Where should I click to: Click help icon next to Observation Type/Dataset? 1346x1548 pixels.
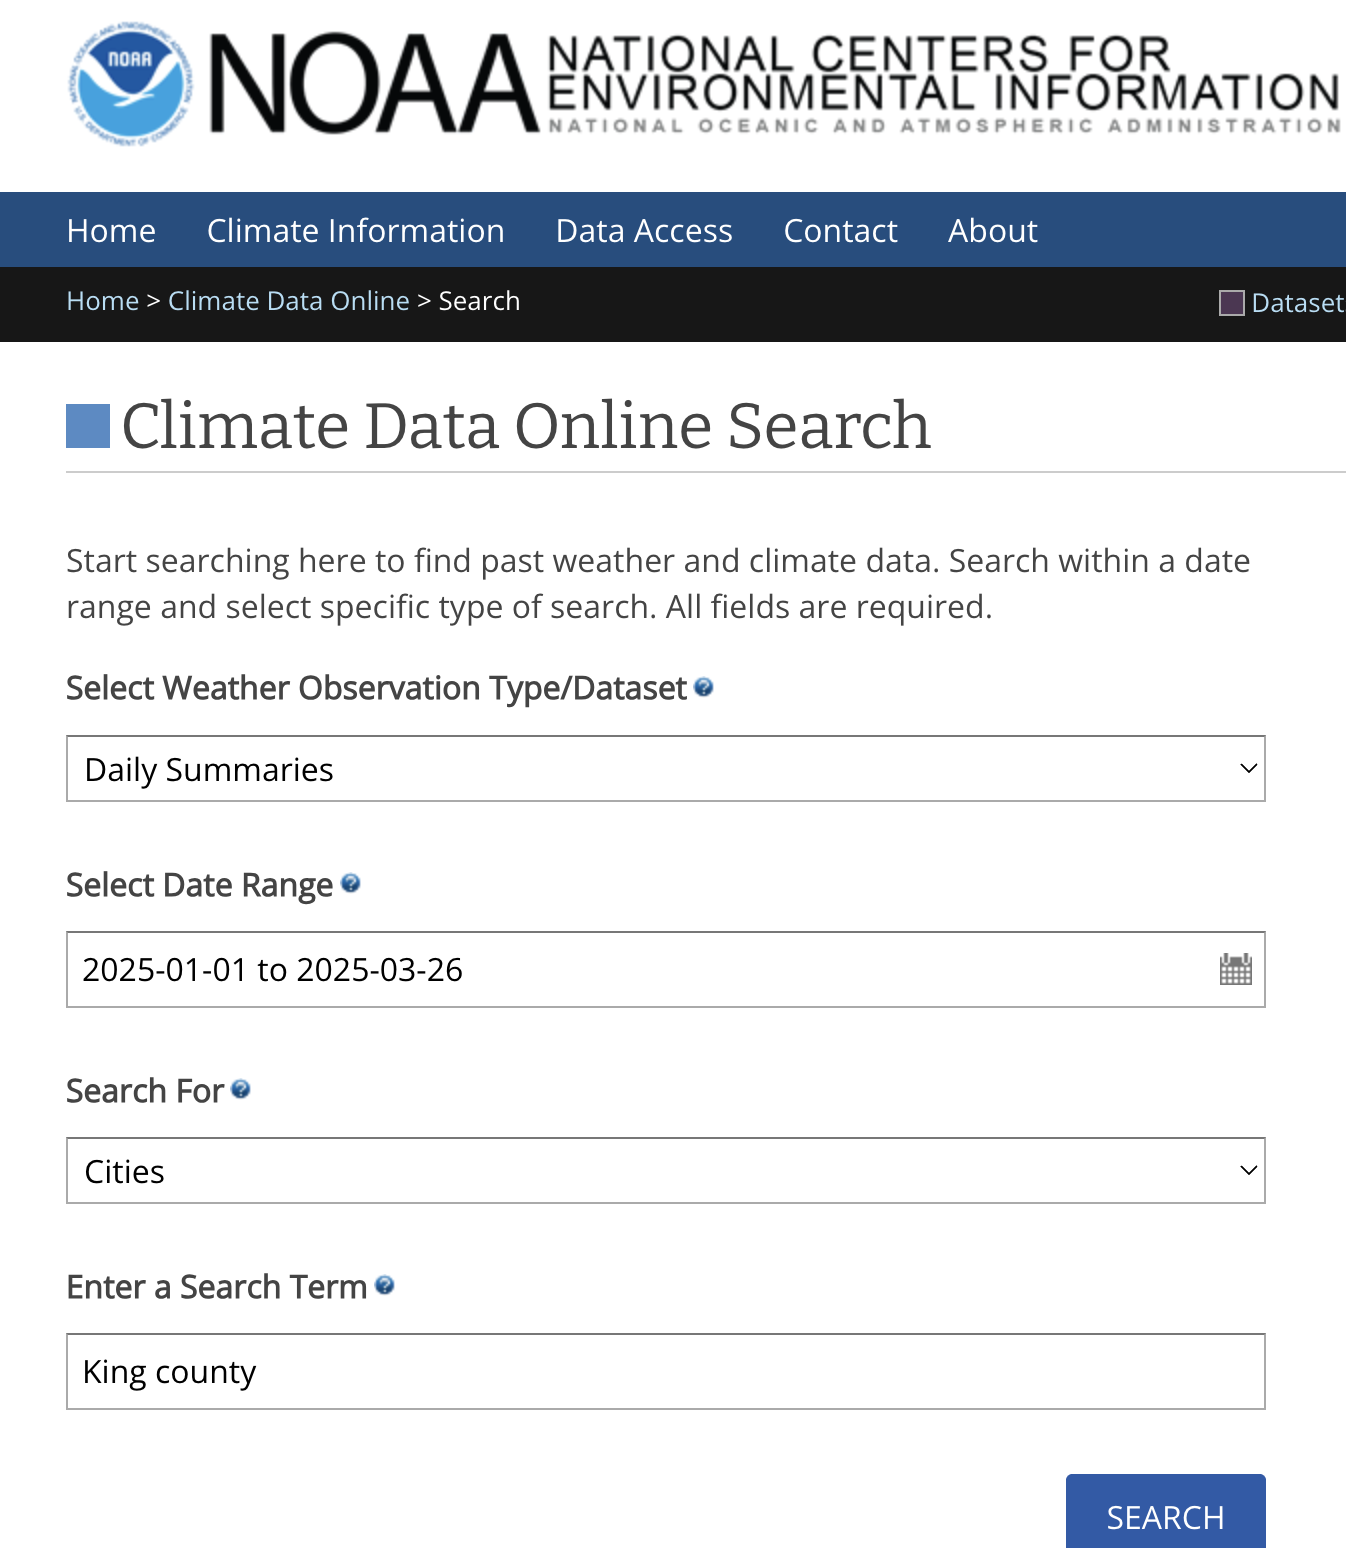pos(704,687)
